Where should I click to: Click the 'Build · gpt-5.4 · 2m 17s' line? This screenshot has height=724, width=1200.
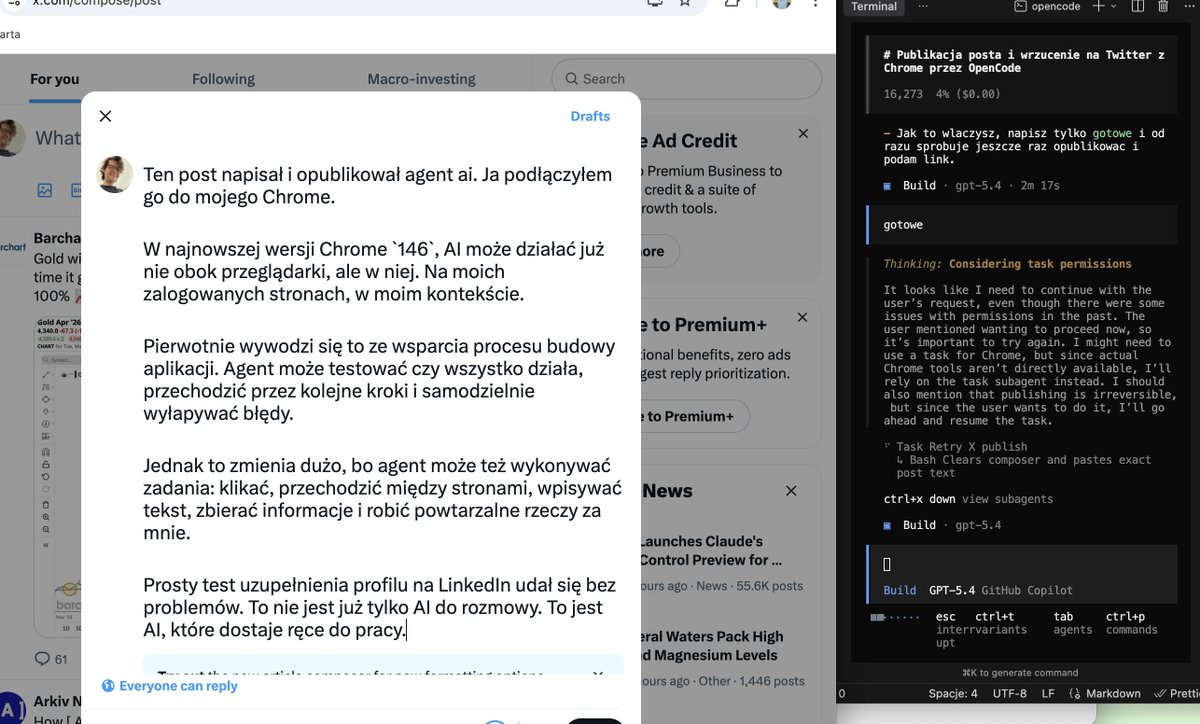point(971,185)
